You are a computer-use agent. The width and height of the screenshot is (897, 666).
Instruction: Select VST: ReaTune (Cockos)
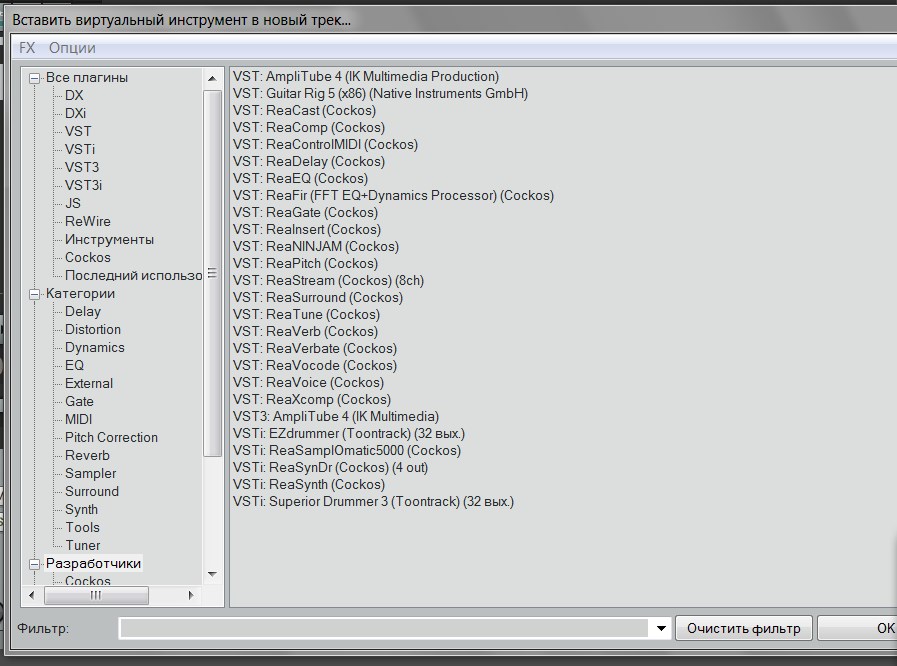point(306,315)
